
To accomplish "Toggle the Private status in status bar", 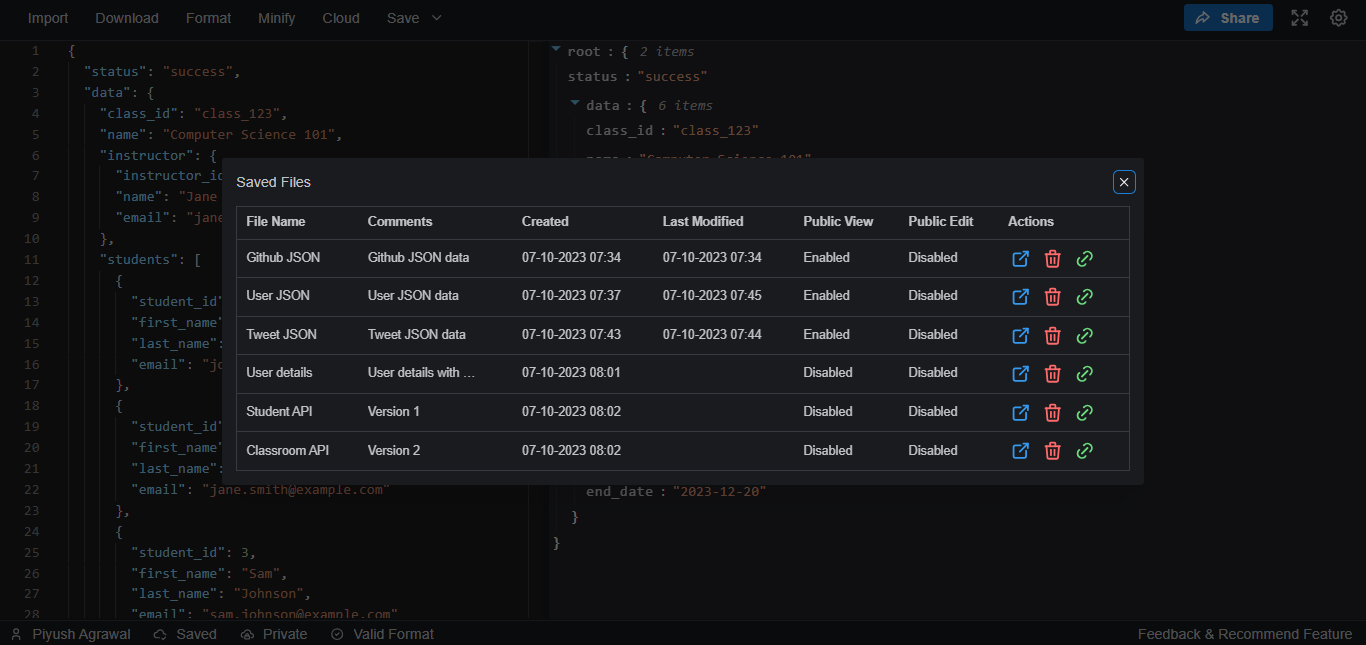I will [274, 634].
